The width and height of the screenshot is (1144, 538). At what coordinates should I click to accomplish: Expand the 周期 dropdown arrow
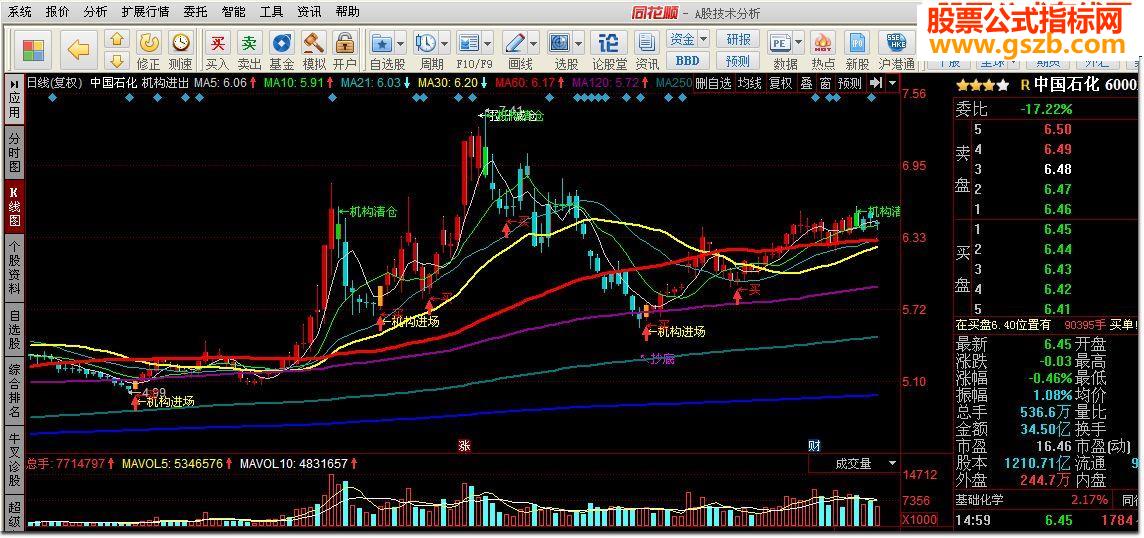click(x=444, y=42)
